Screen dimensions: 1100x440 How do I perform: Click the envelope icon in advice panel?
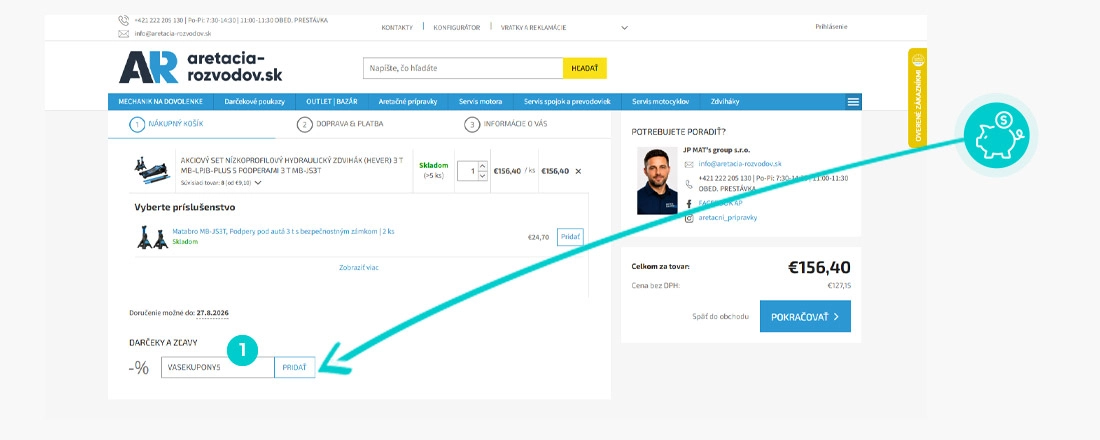coord(689,164)
